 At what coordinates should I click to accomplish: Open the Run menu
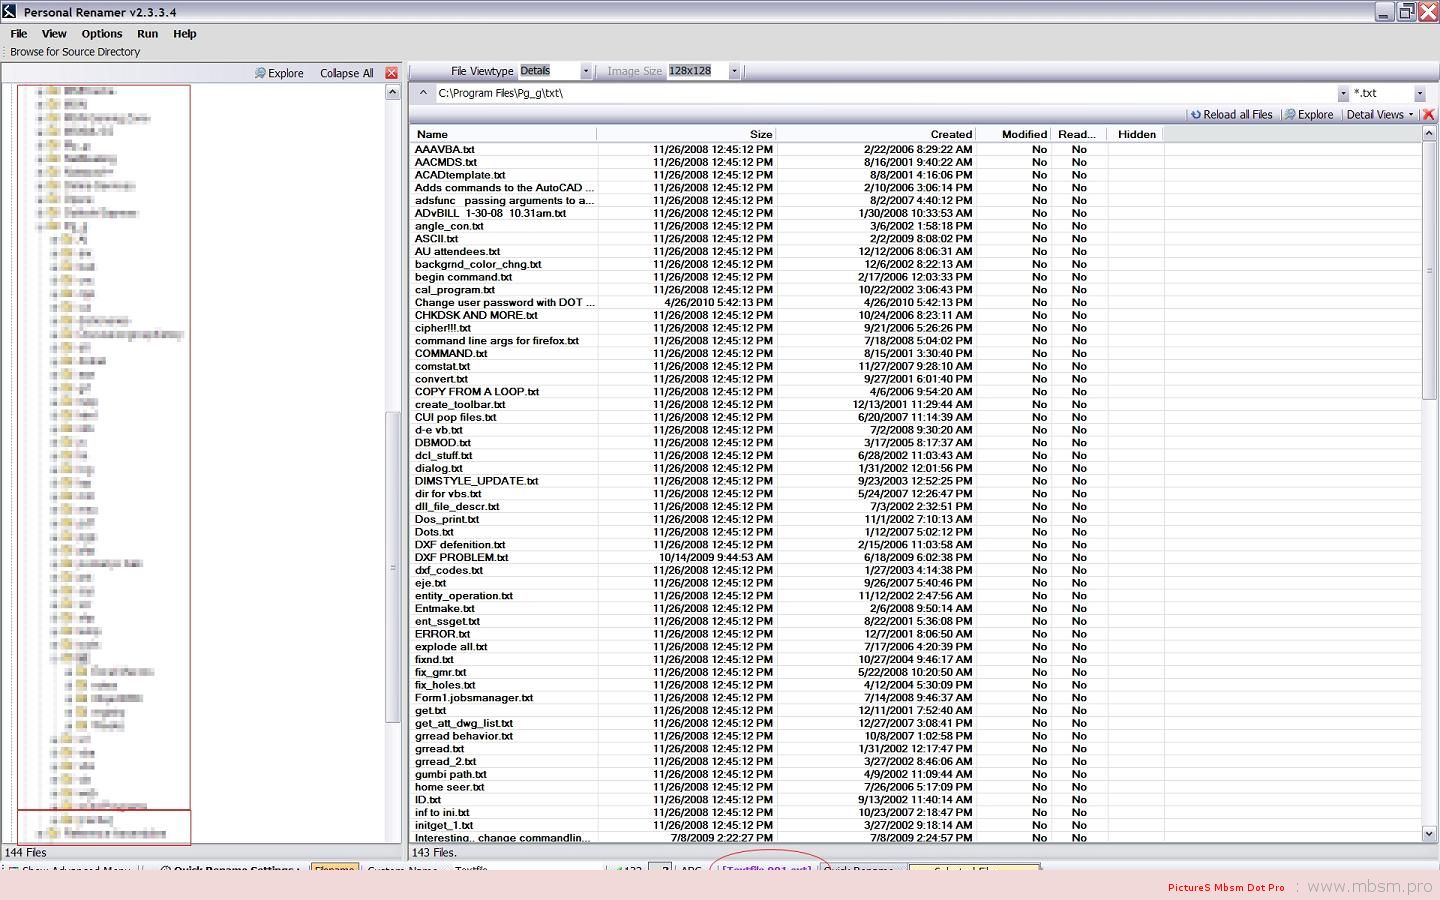coord(147,34)
